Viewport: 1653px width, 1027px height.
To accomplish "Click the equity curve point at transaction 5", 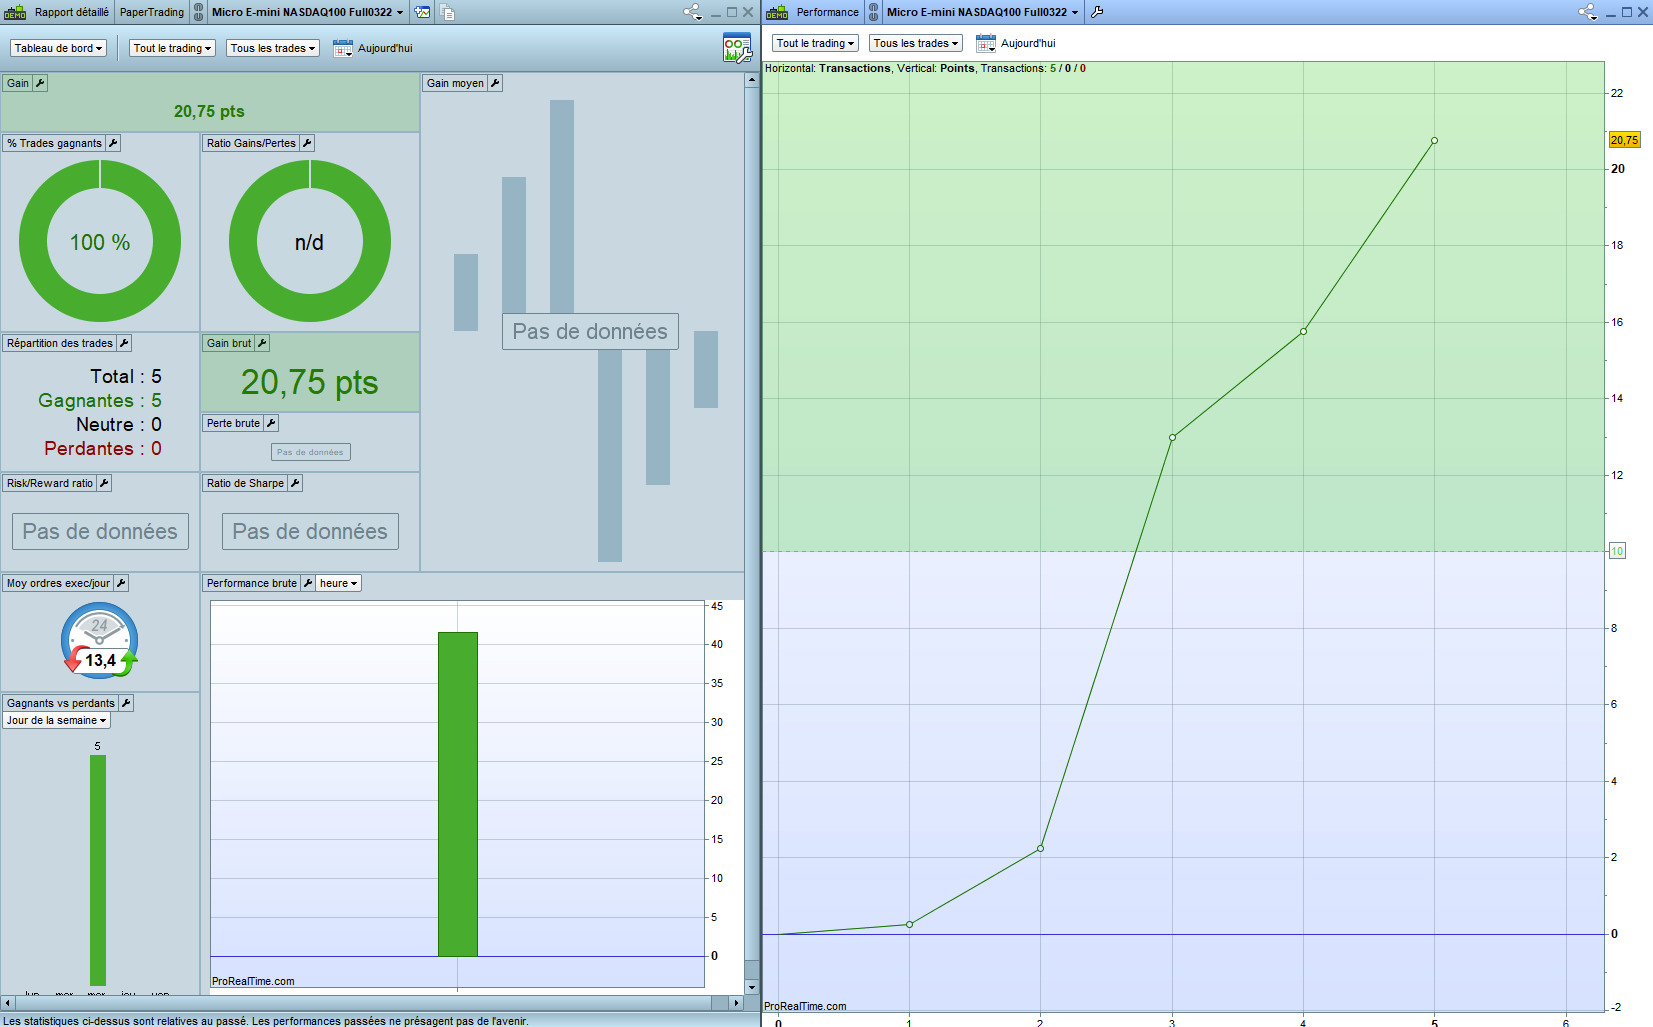I will coord(1434,141).
